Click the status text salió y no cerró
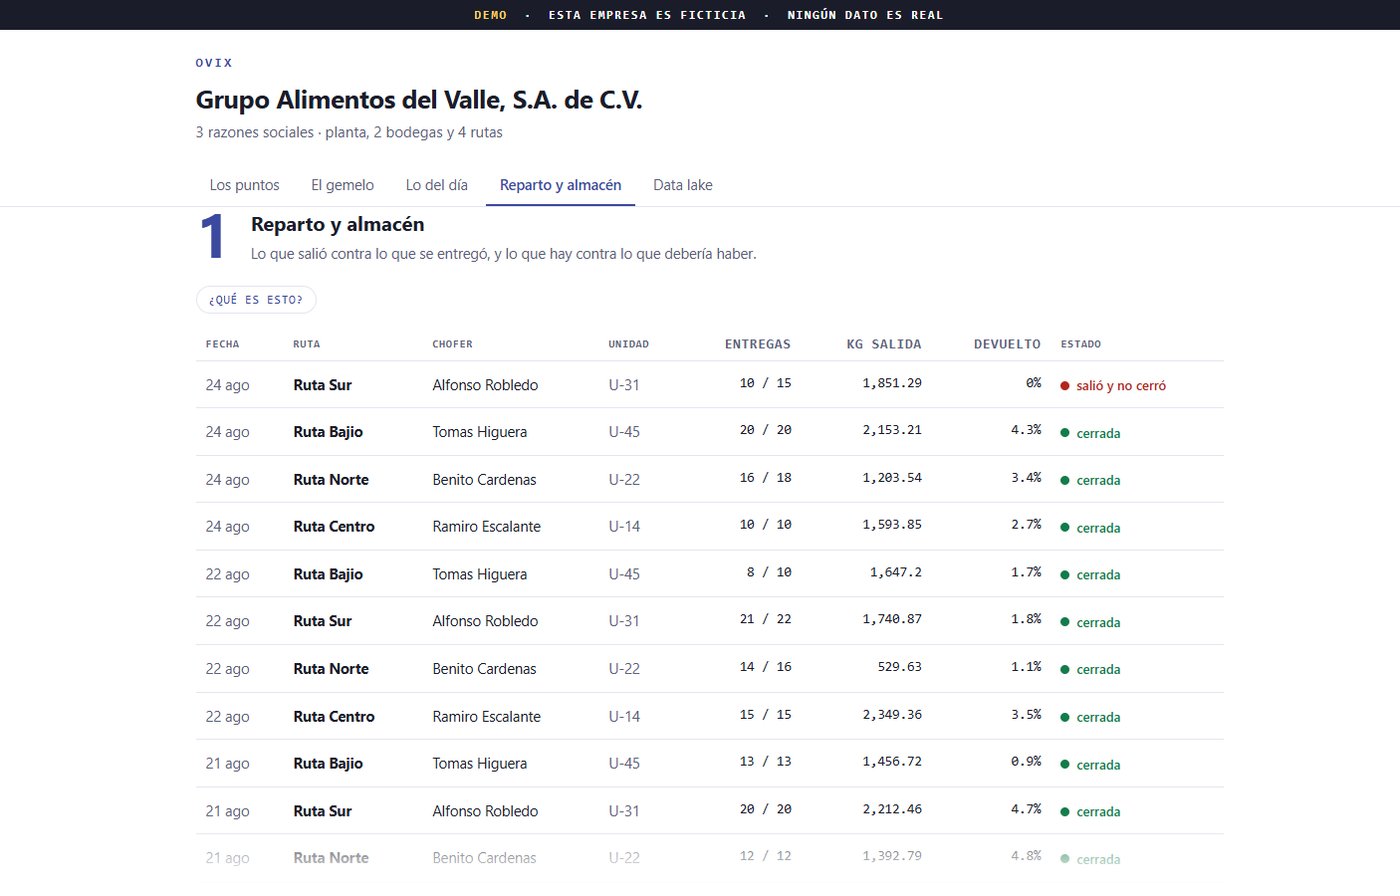This screenshot has height=896, width=1400. click(x=1121, y=386)
